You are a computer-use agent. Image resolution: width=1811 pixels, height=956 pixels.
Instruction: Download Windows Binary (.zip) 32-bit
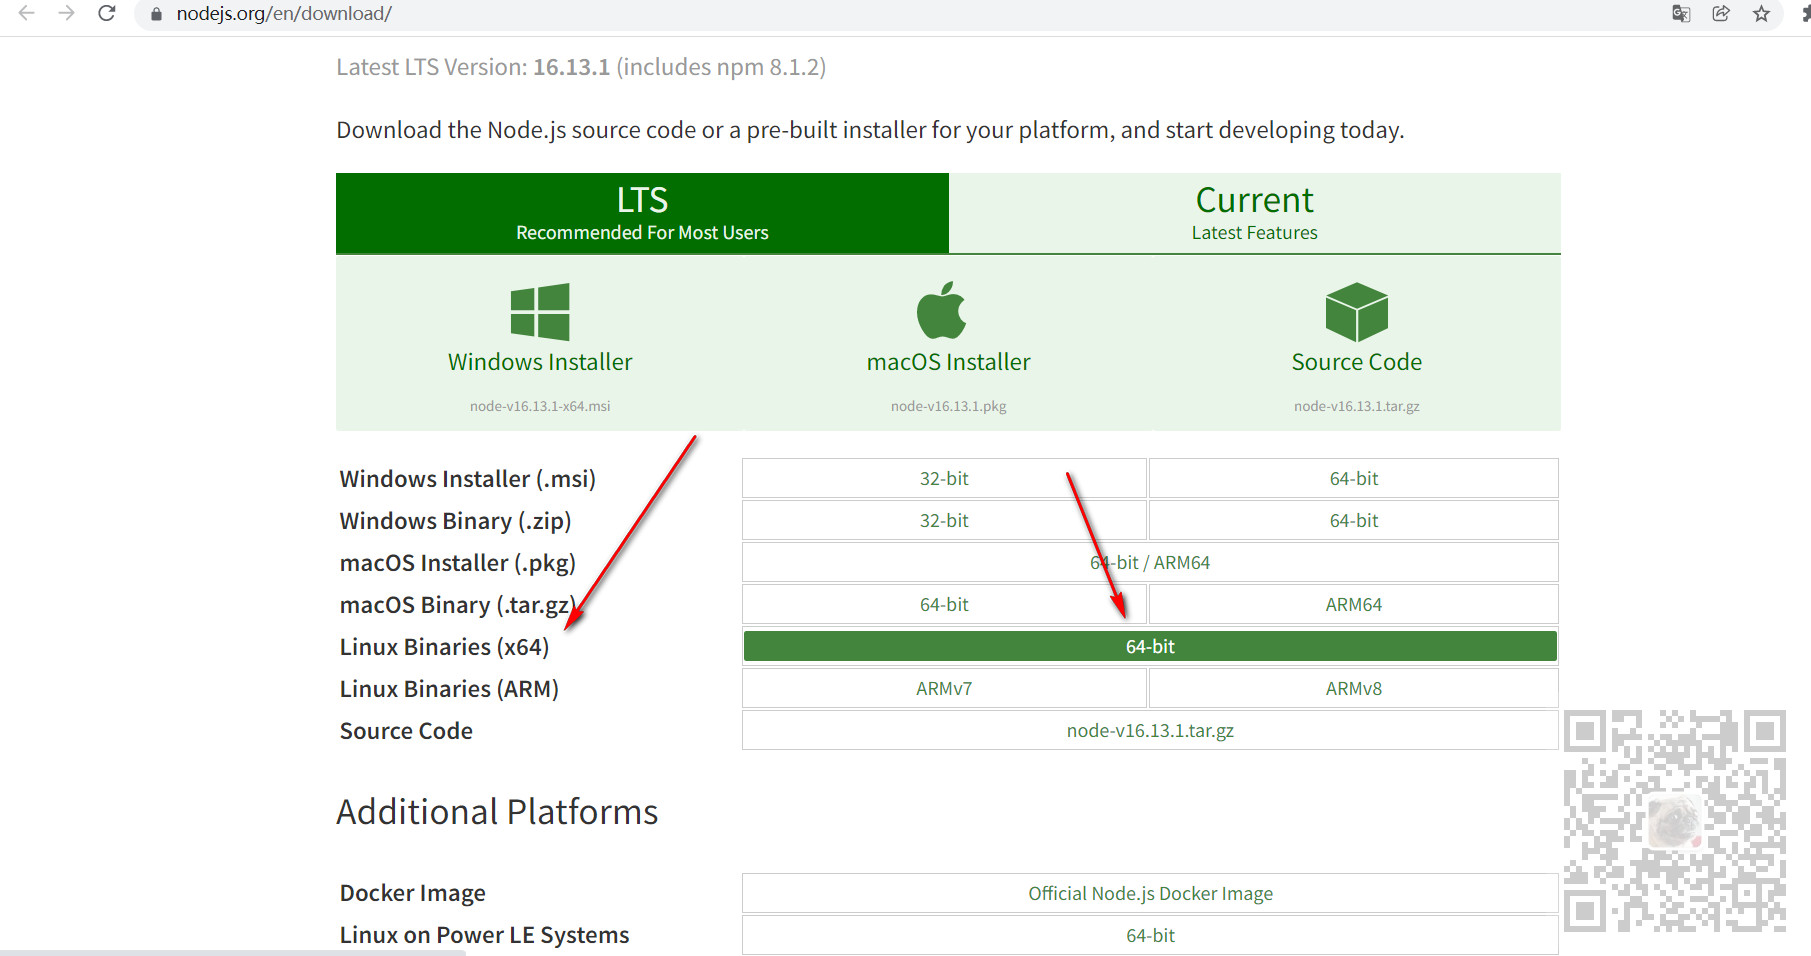click(x=944, y=520)
